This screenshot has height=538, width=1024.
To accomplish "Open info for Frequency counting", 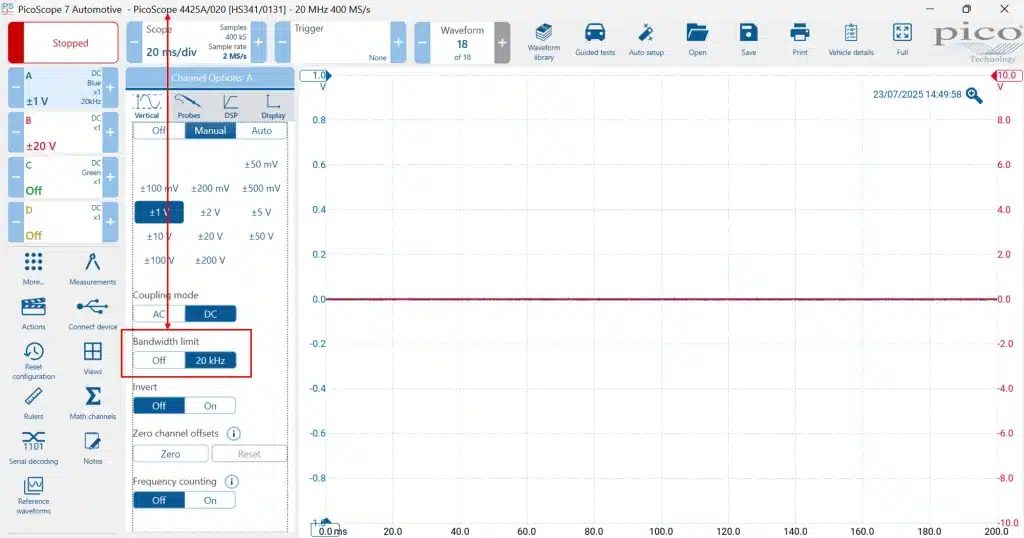I will coord(231,482).
